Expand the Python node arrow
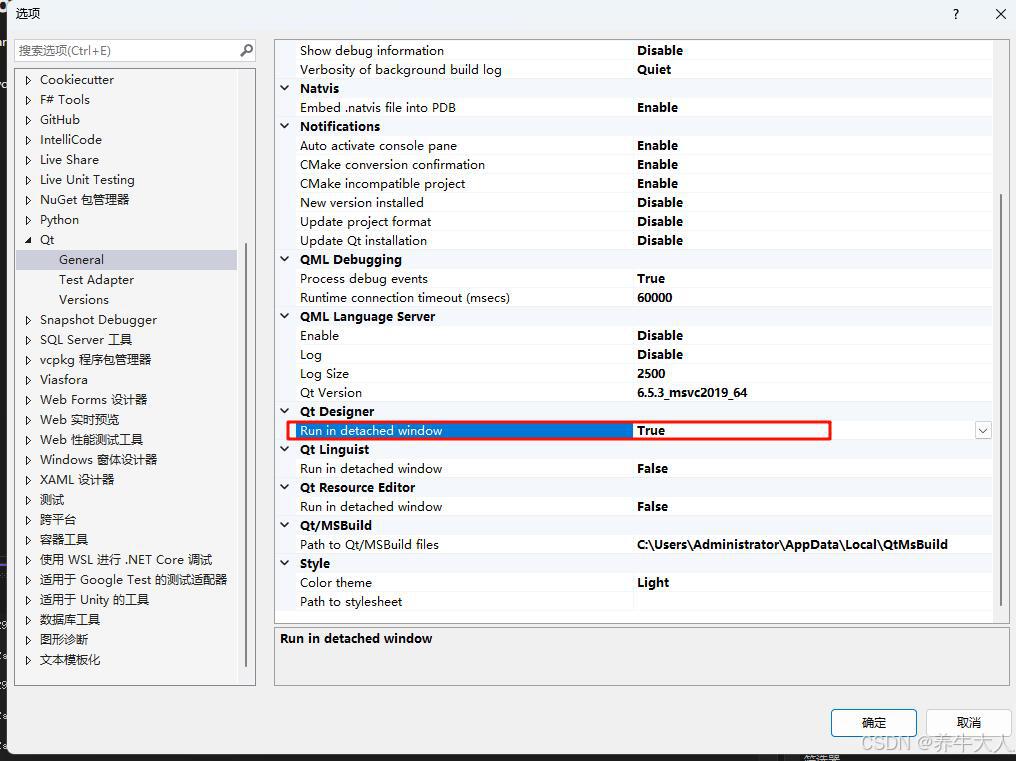The height and width of the screenshot is (761, 1016). coord(28,220)
